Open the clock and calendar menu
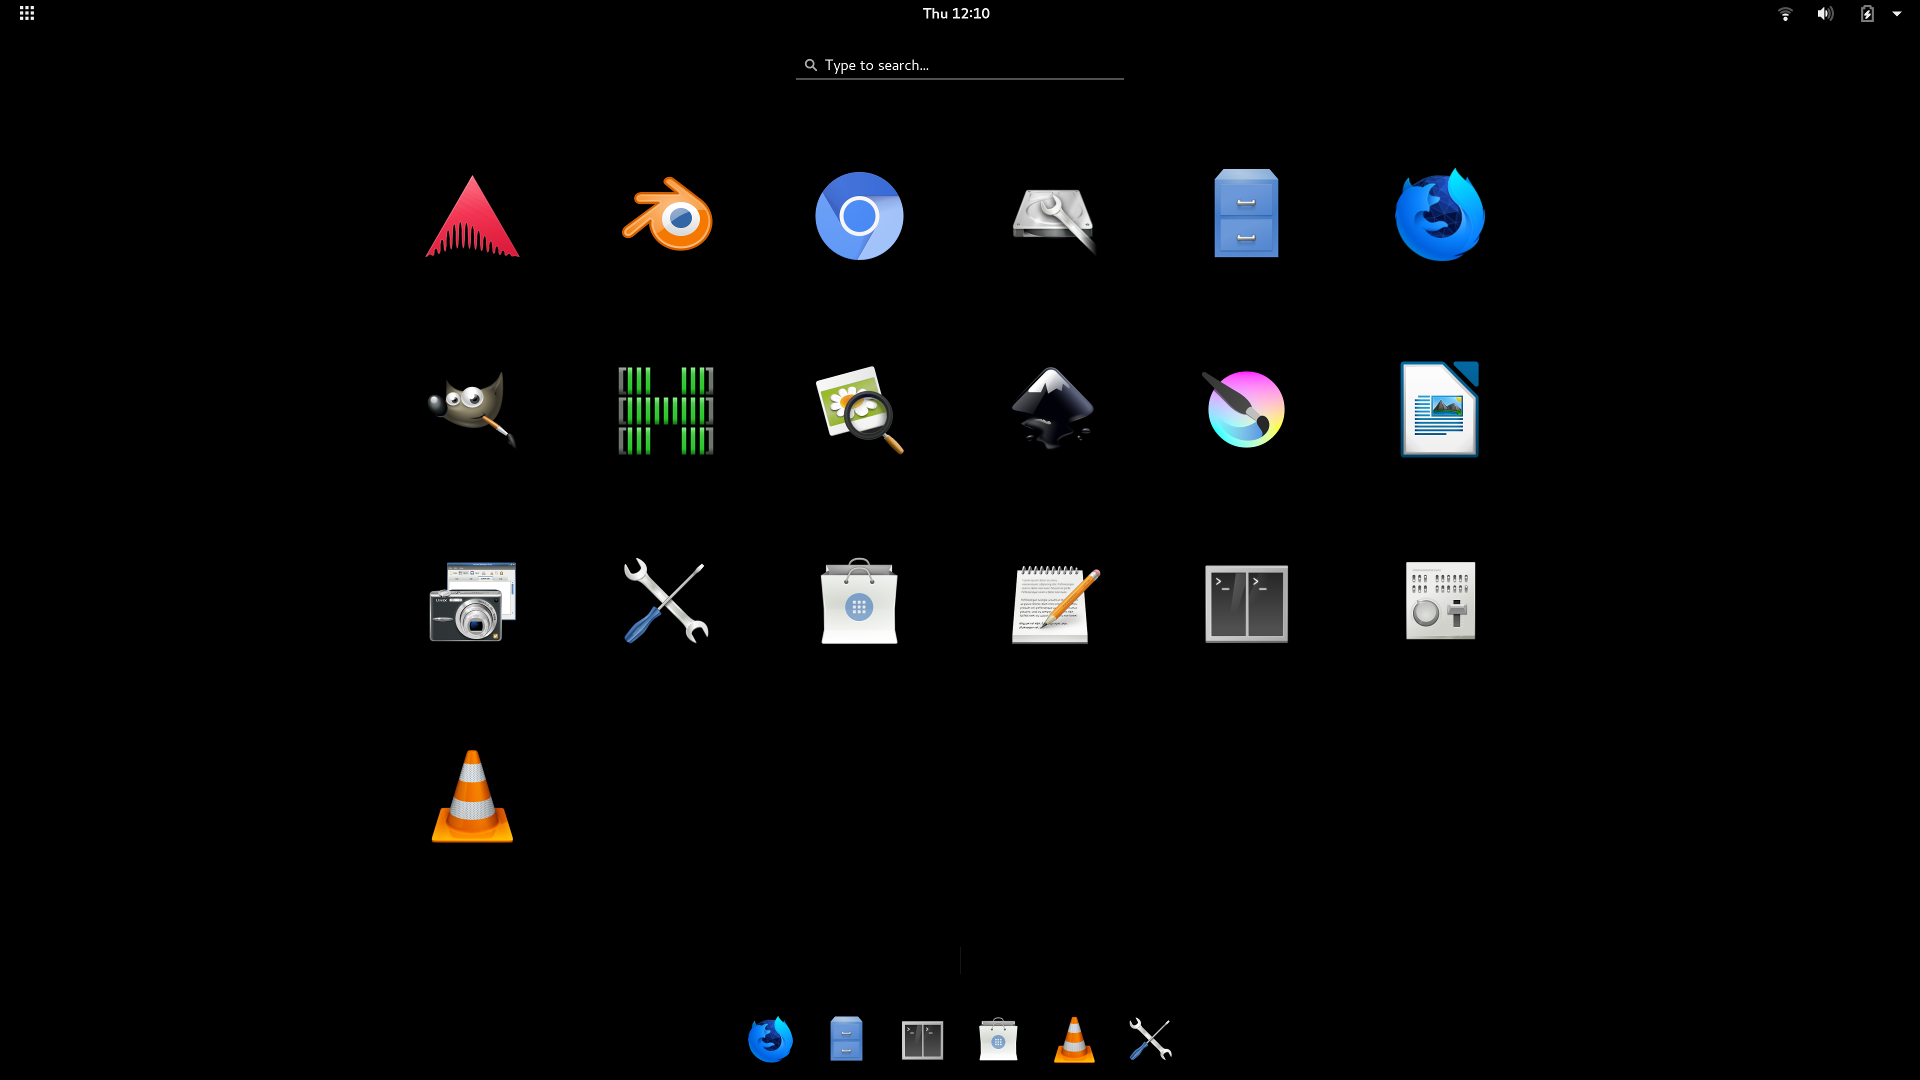 [x=956, y=13]
